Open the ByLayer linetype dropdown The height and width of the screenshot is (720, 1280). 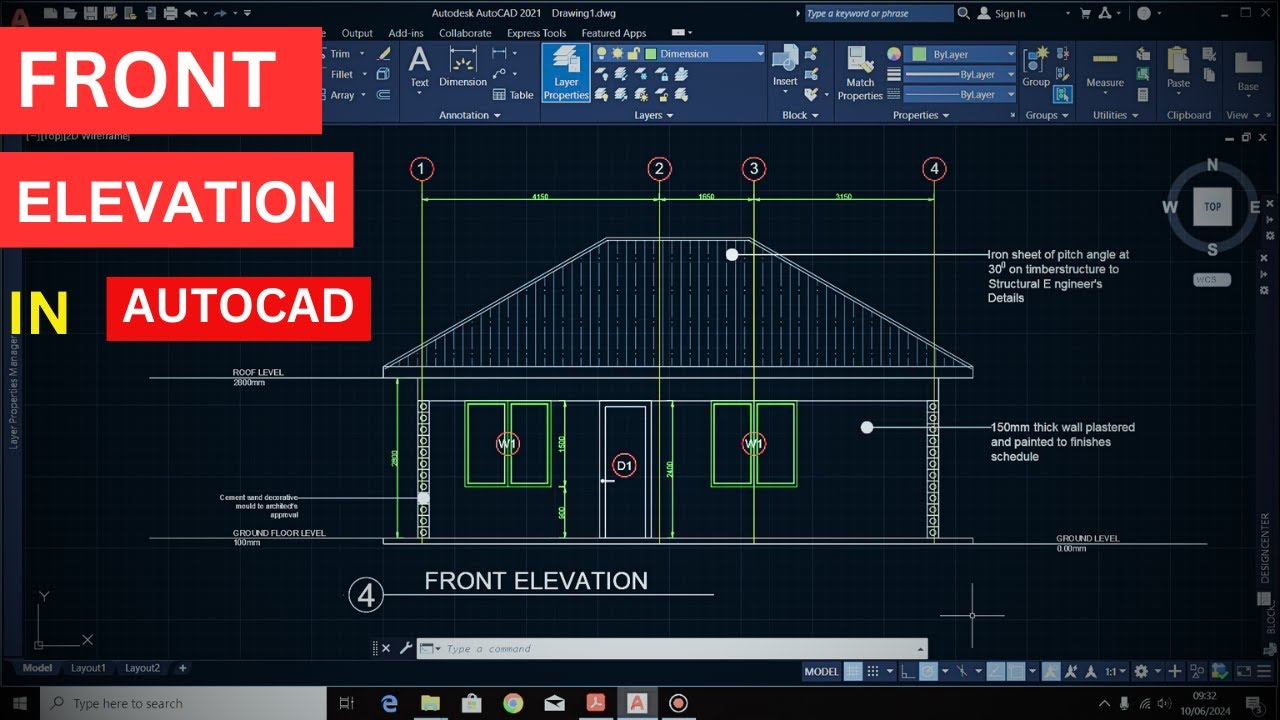coord(1011,94)
